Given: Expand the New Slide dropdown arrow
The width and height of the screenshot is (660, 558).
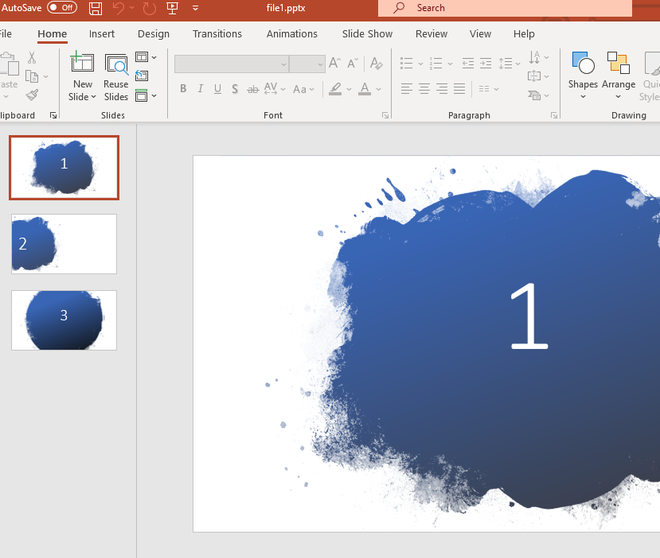Looking at the screenshot, I should coord(93,97).
